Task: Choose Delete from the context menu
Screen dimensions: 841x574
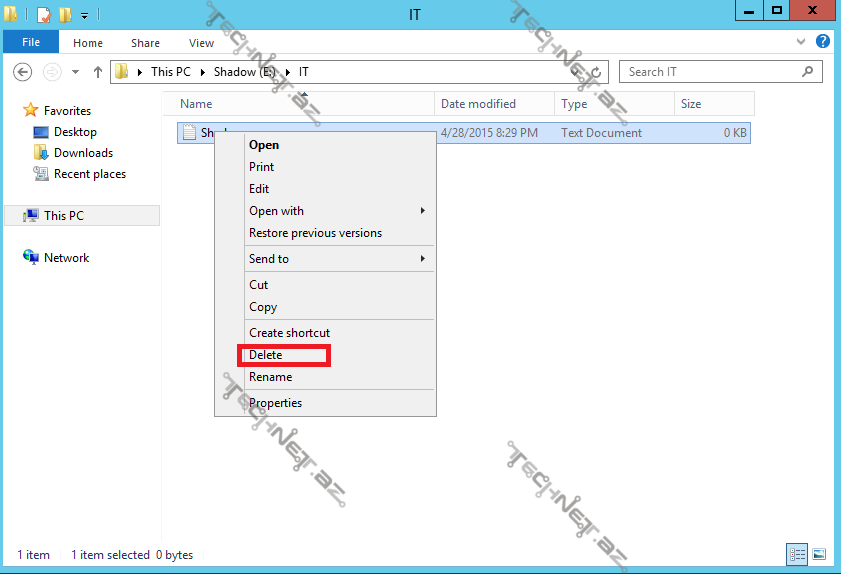Action: [266, 355]
